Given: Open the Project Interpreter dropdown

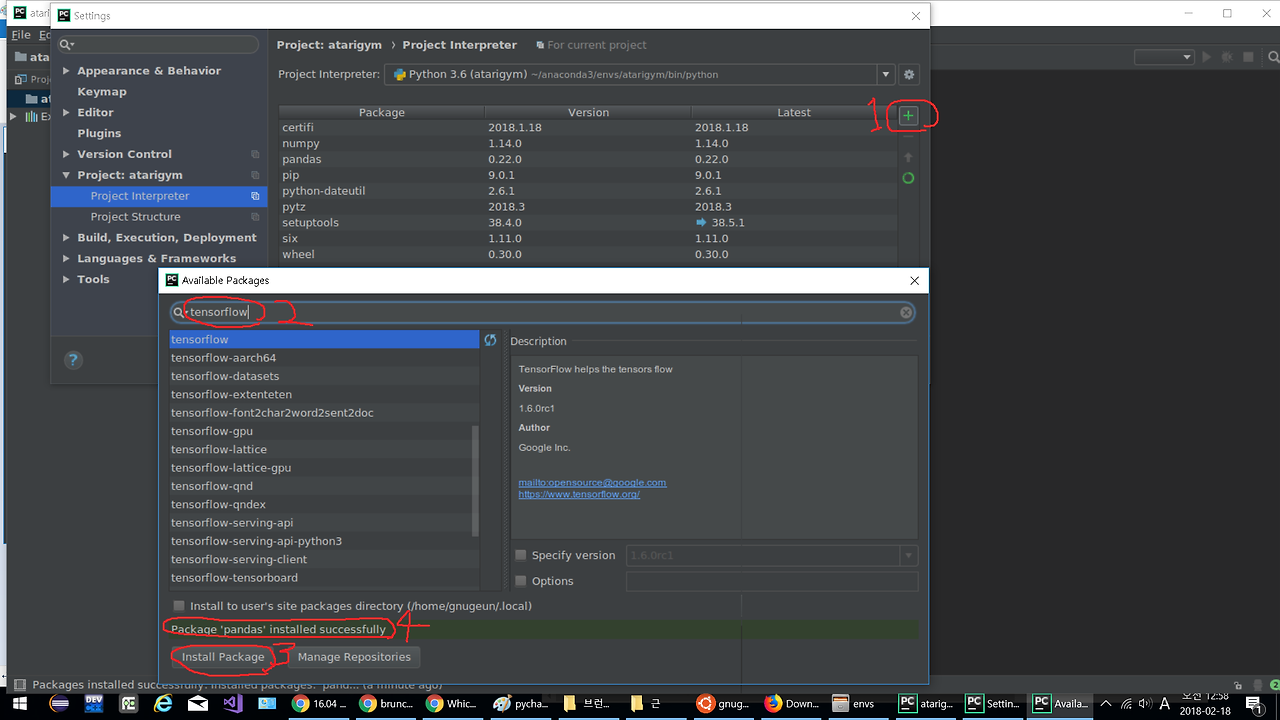Looking at the screenshot, I should (886, 74).
